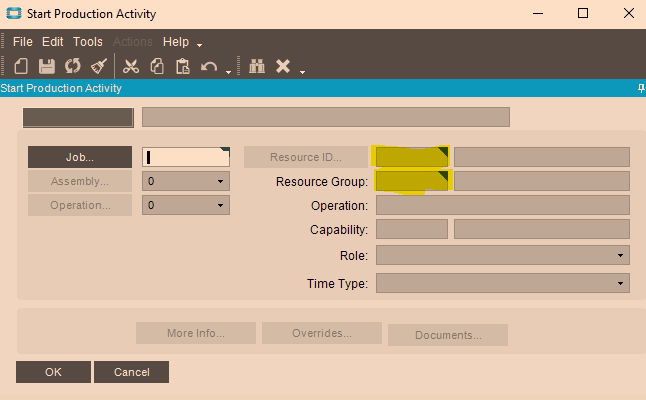This screenshot has height=400, width=646.
Task: Click the Documents... button
Action: [448, 335]
